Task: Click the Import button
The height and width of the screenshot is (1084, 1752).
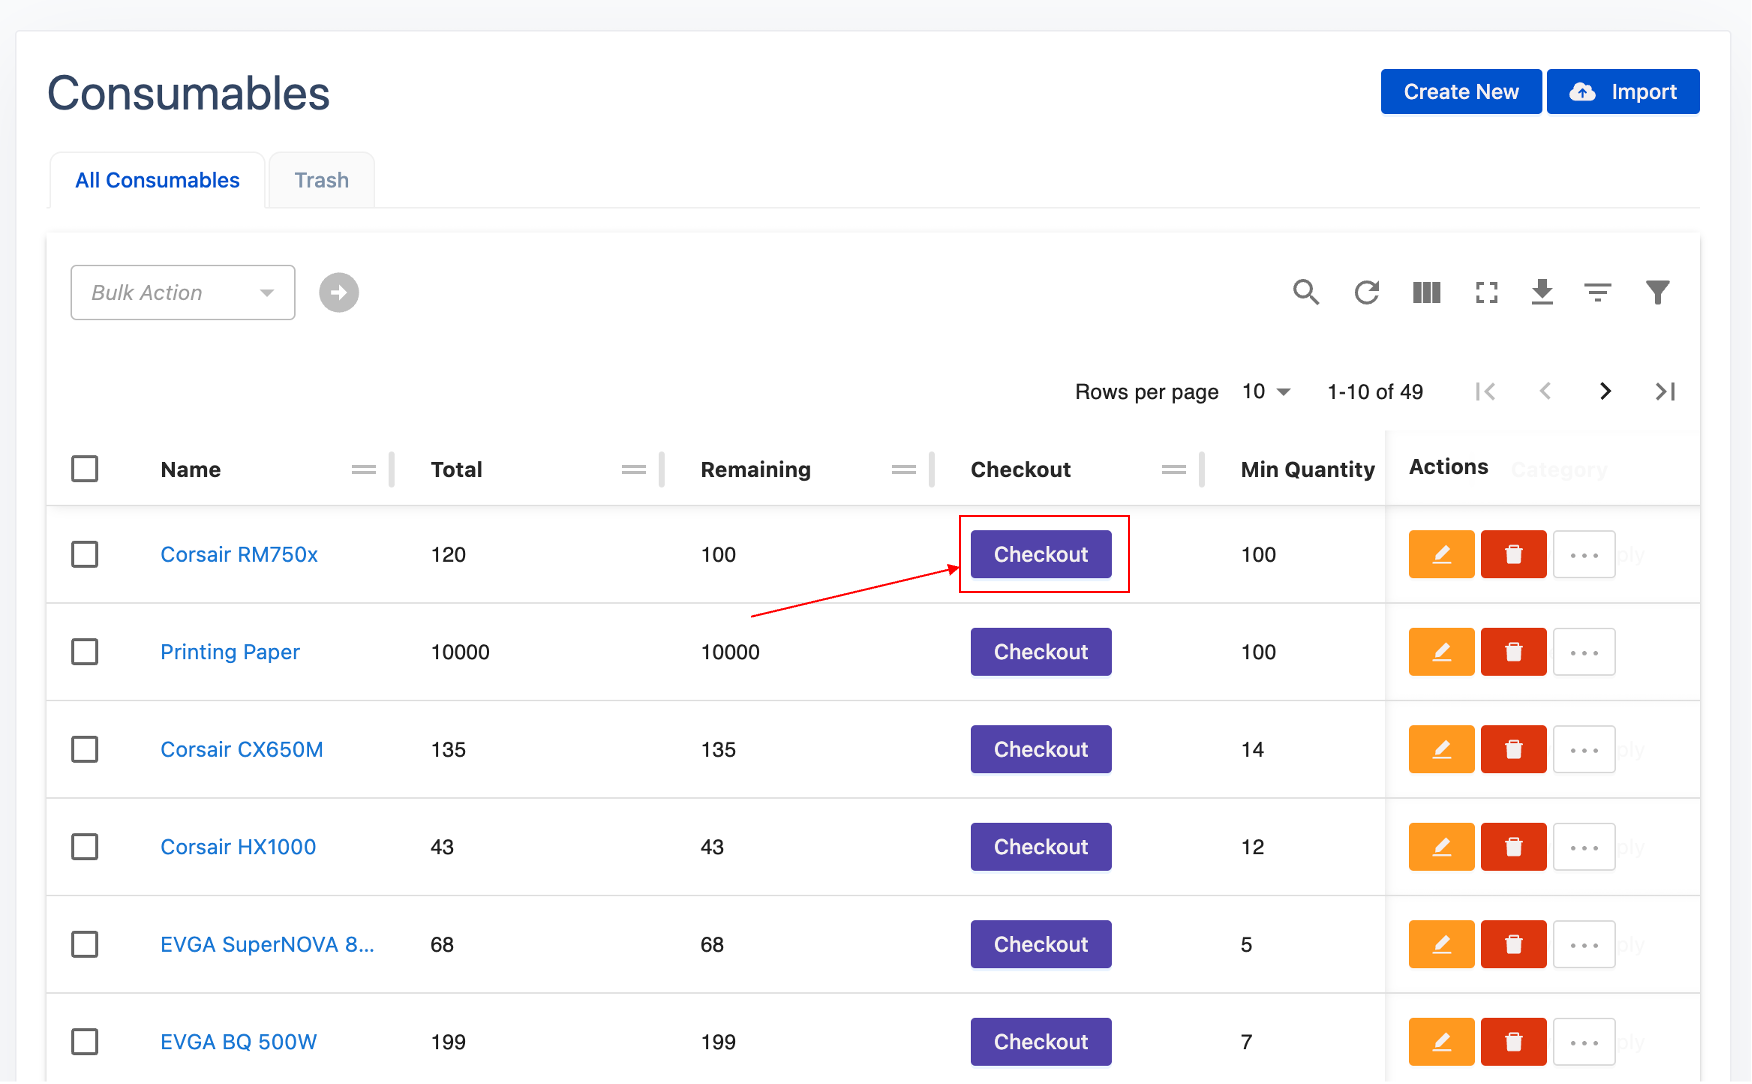Action: tap(1623, 92)
